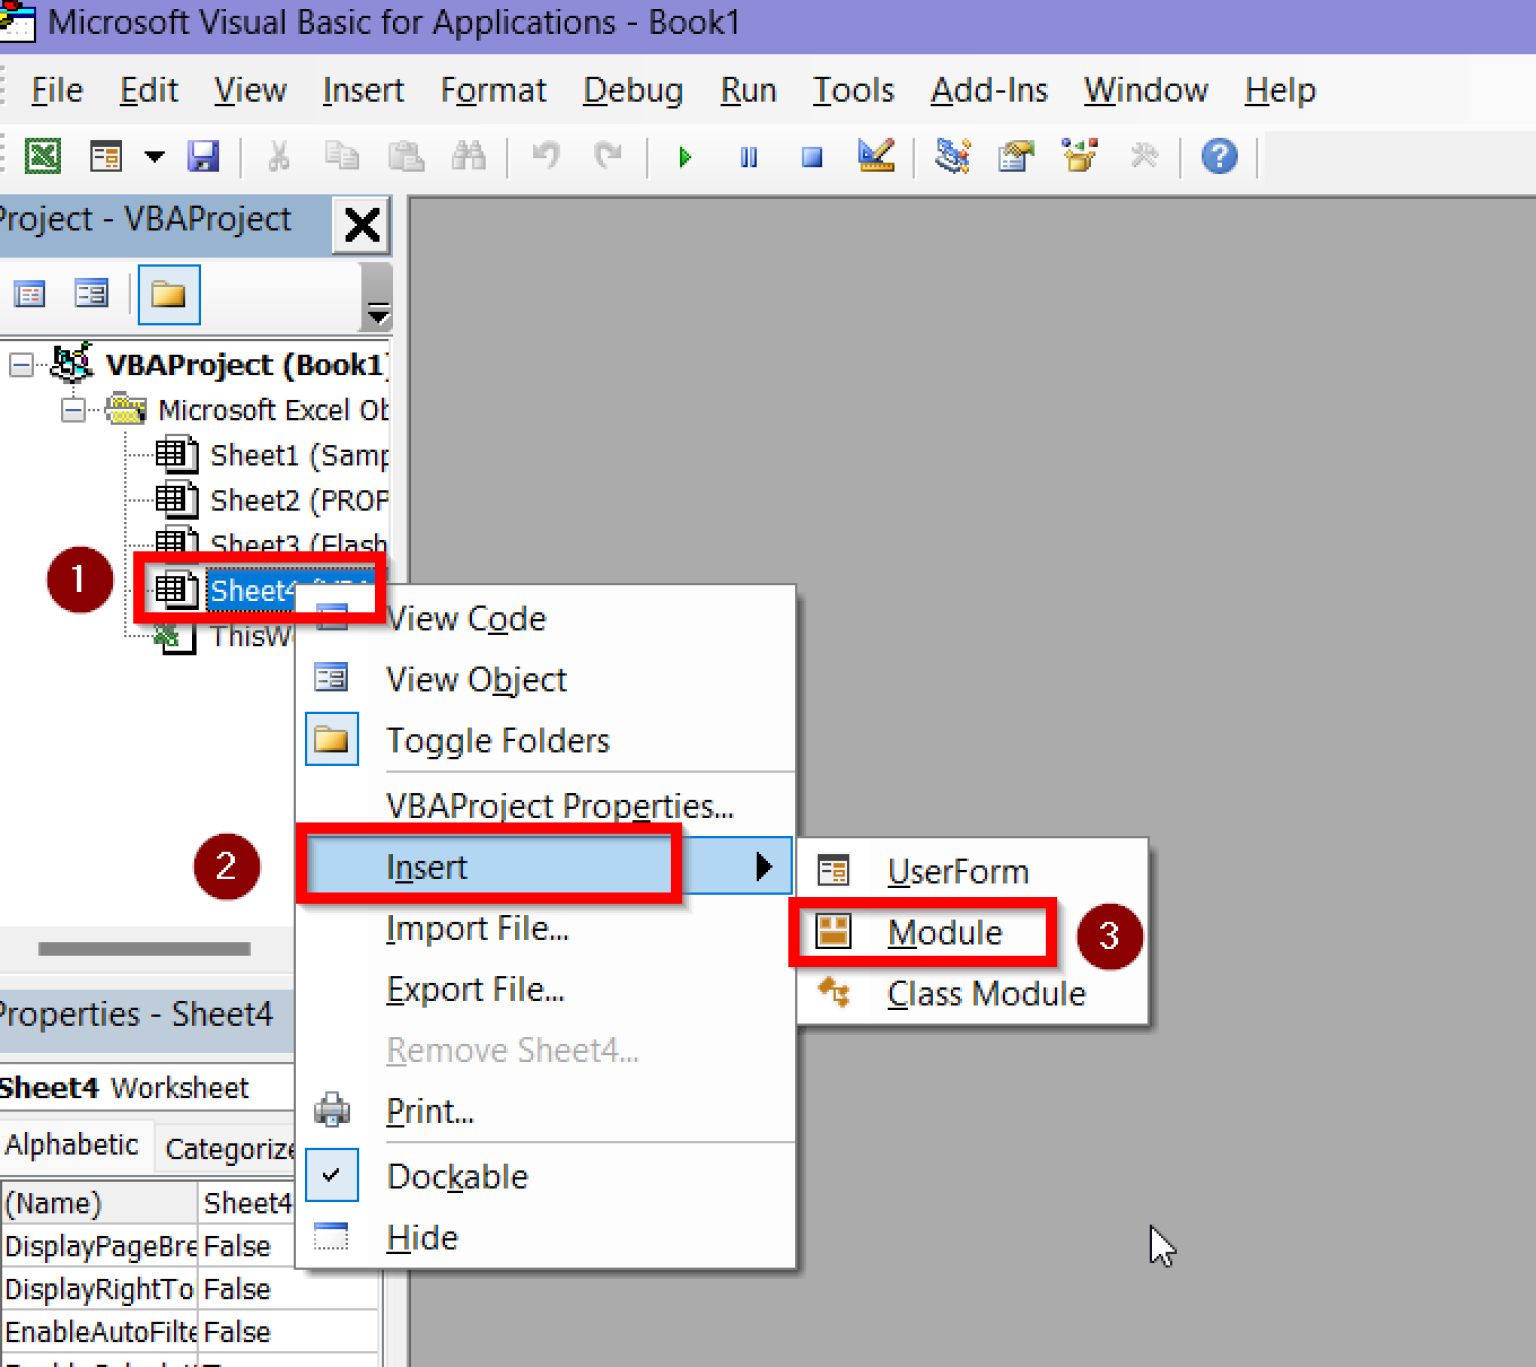Viewport: 1536px width, 1367px height.
Task: Click the Break (pause) toolbar icon
Action: pyautogui.click(x=748, y=156)
